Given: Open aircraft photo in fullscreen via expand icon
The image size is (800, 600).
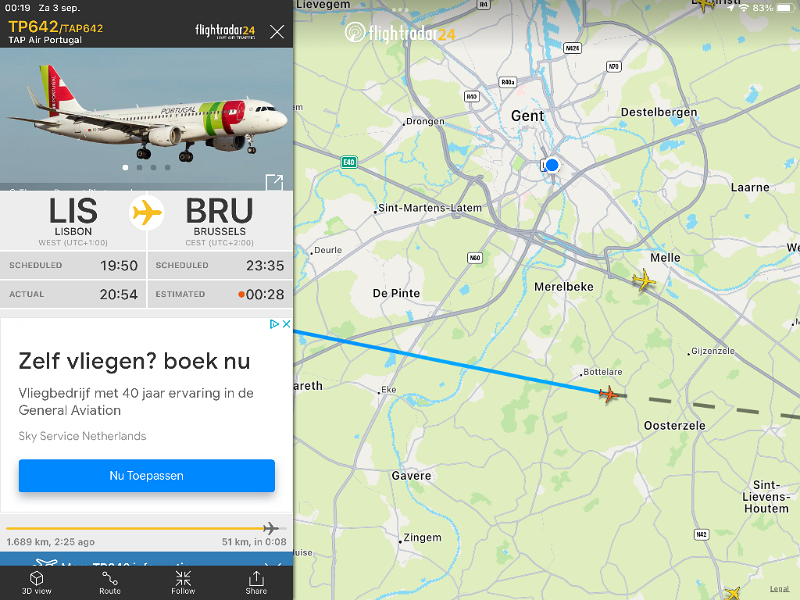Looking at the screenshot, I should (274, 182).
